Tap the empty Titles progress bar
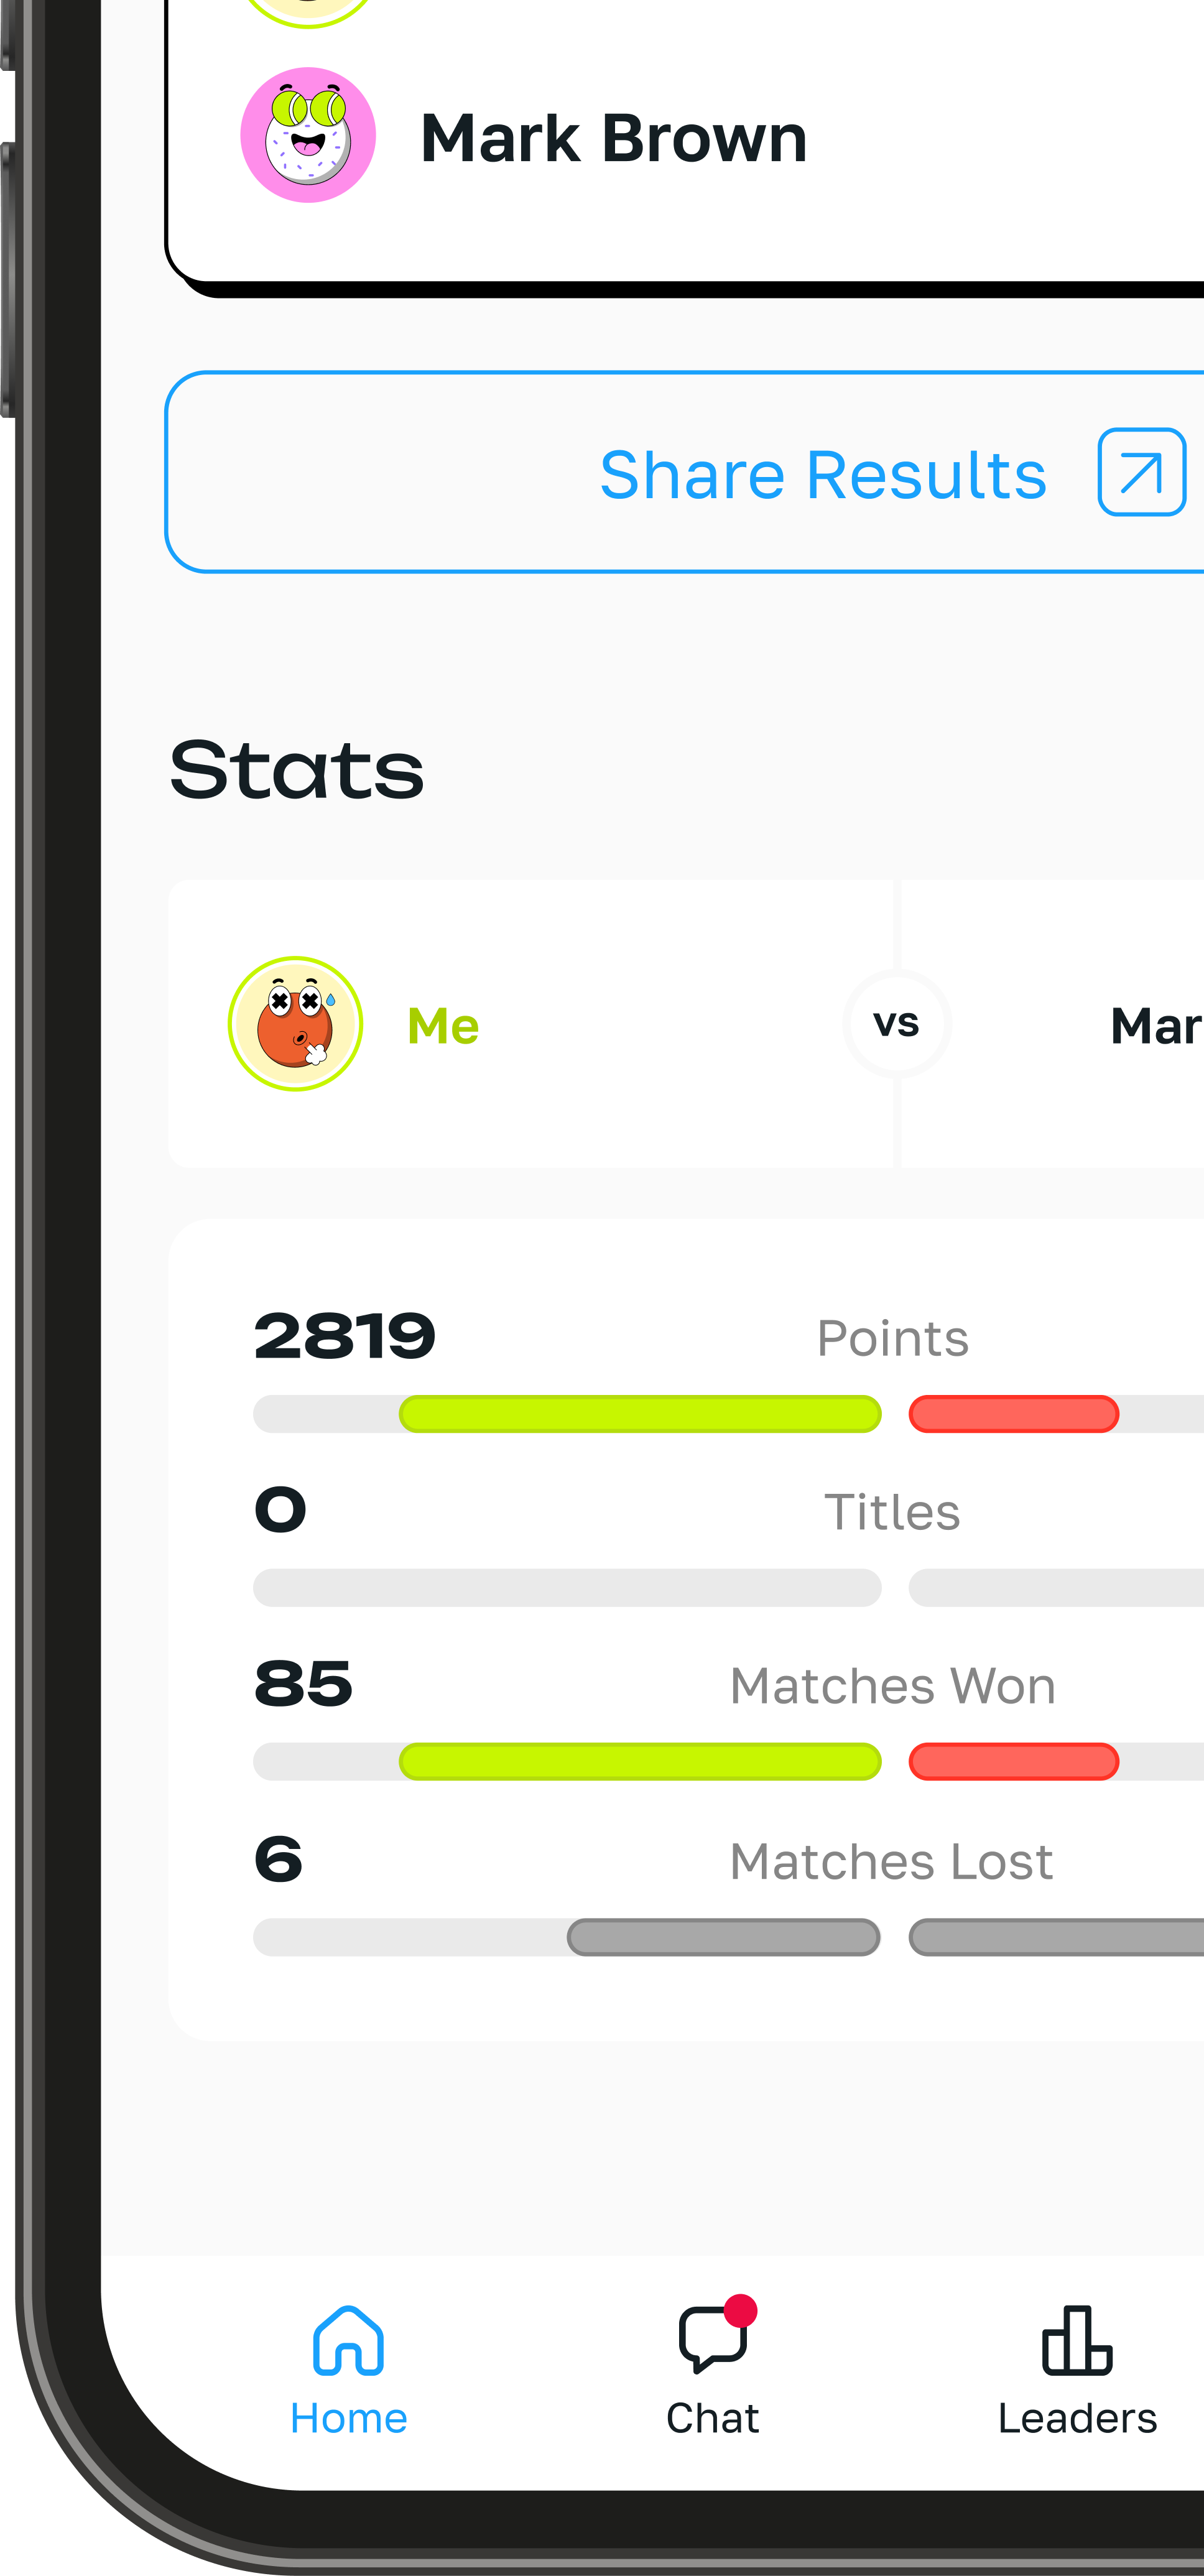Image resolution: width=1204 pixels, height=2576 pixels. (567, 1587)
